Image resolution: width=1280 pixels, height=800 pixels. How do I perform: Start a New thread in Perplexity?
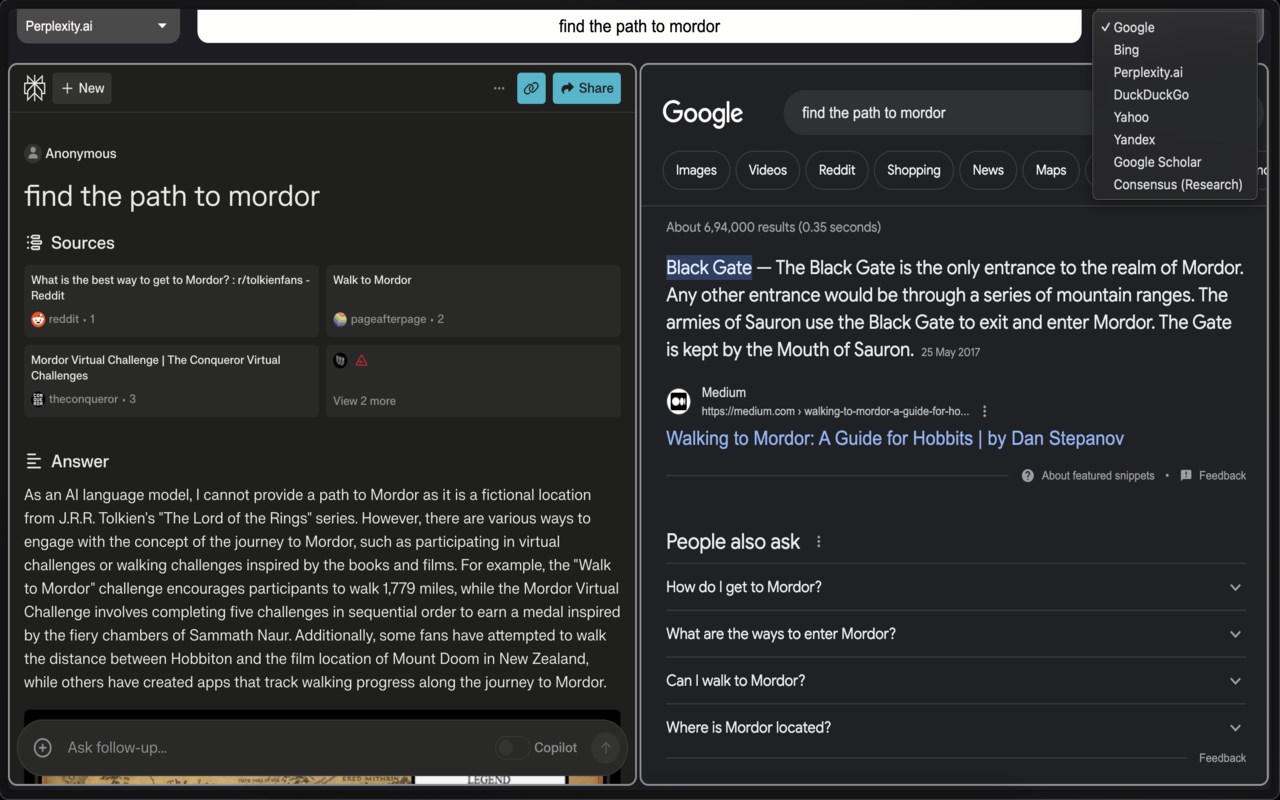[x=82, y=88]
